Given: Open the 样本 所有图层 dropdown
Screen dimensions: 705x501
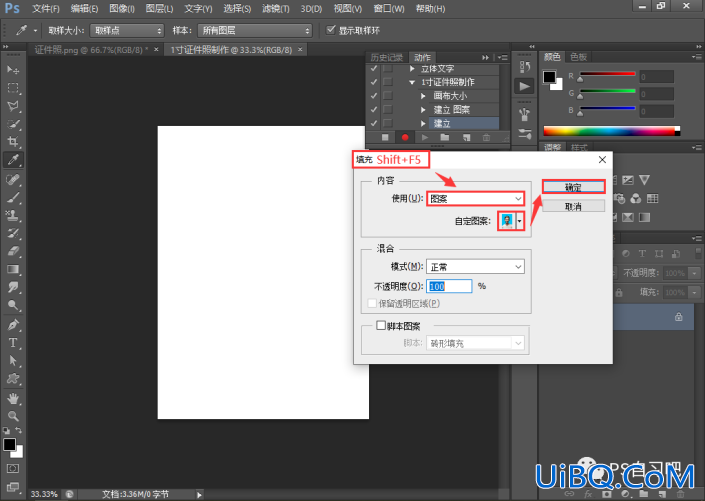Looking at the screenshot, I should [254, 31].
